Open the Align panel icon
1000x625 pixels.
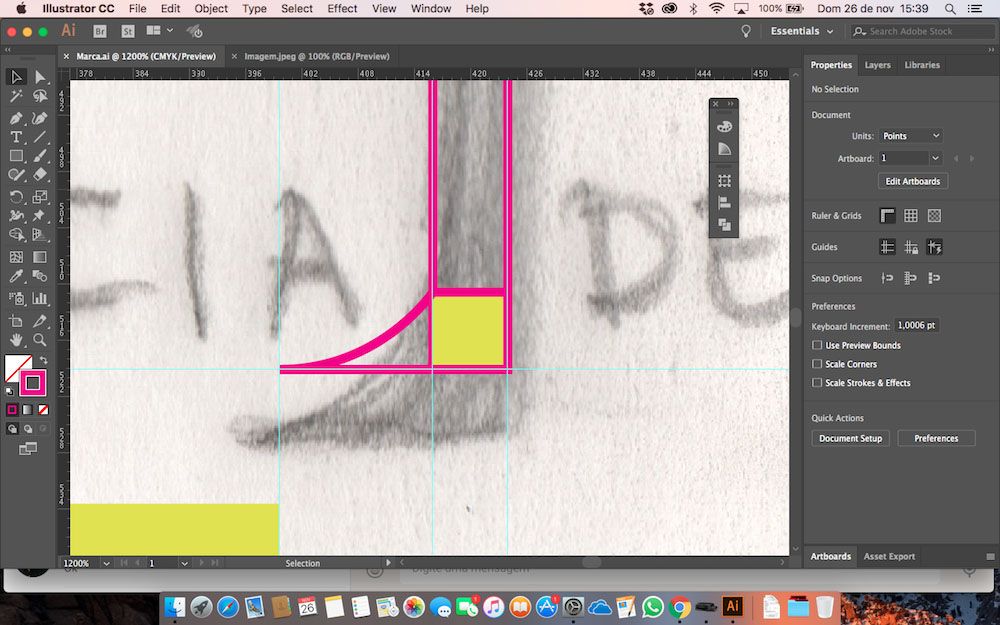pos(724,203)
